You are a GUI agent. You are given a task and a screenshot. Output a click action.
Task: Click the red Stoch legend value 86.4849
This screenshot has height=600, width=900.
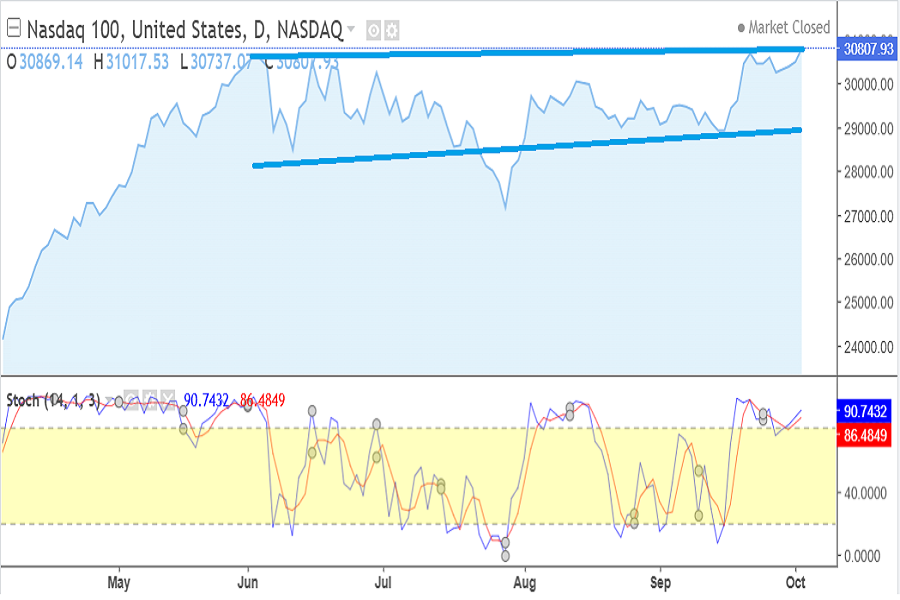pyautogui.click(x=262, y=400)
